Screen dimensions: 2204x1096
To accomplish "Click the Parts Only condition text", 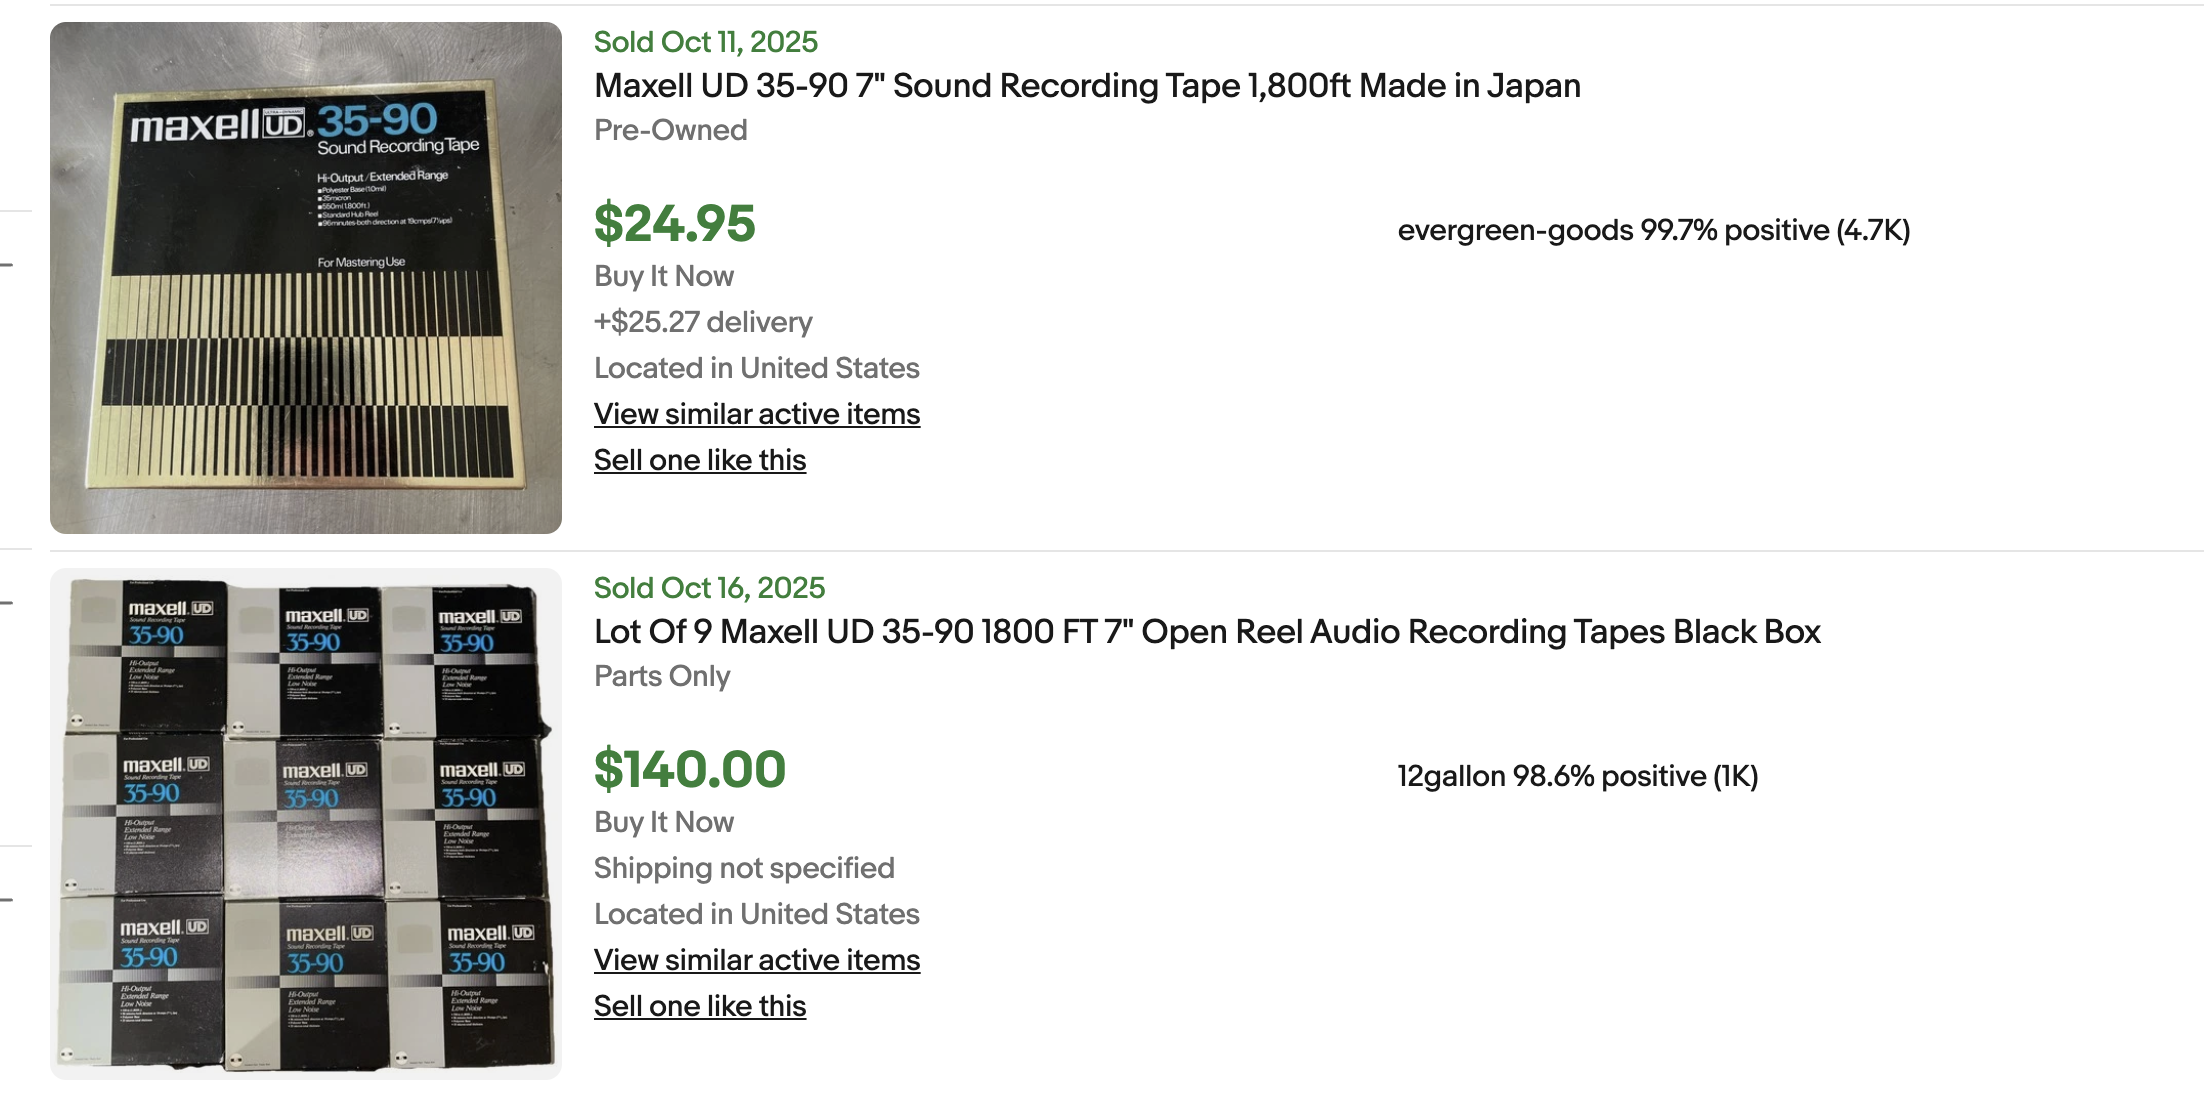I will pos(662,676).
